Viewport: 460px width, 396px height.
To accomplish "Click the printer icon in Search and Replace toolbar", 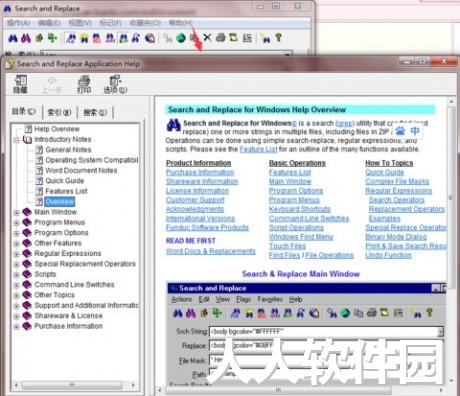I will [220, 38].
